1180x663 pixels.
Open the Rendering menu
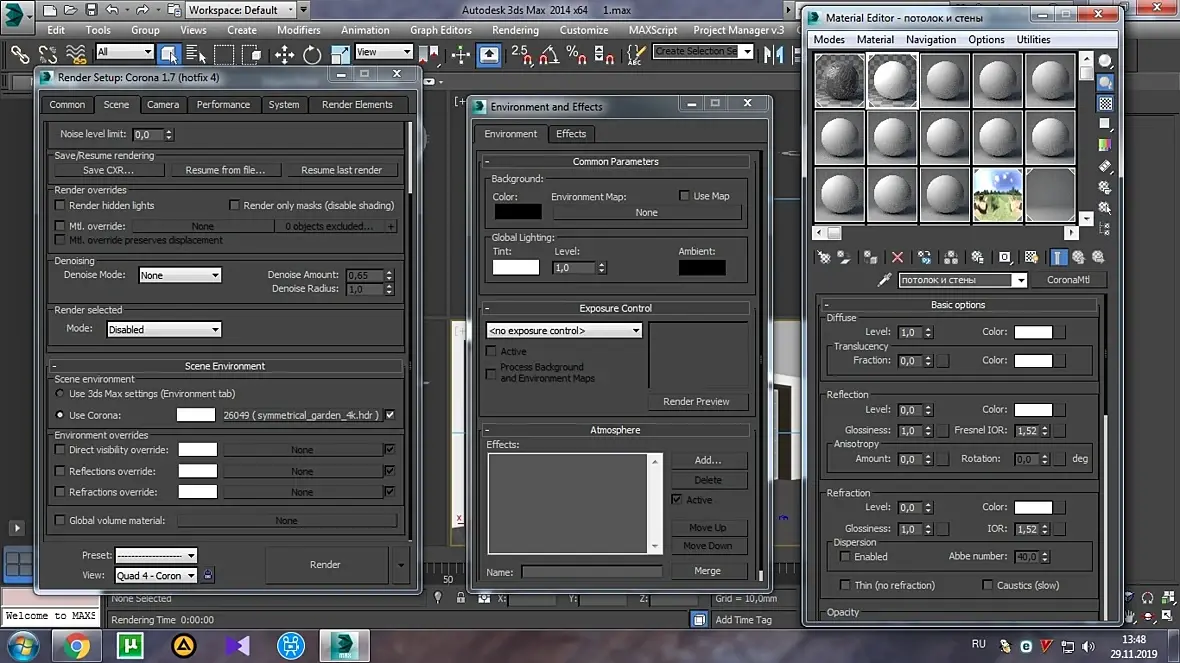pyautogui.click(x=515, y=30)
